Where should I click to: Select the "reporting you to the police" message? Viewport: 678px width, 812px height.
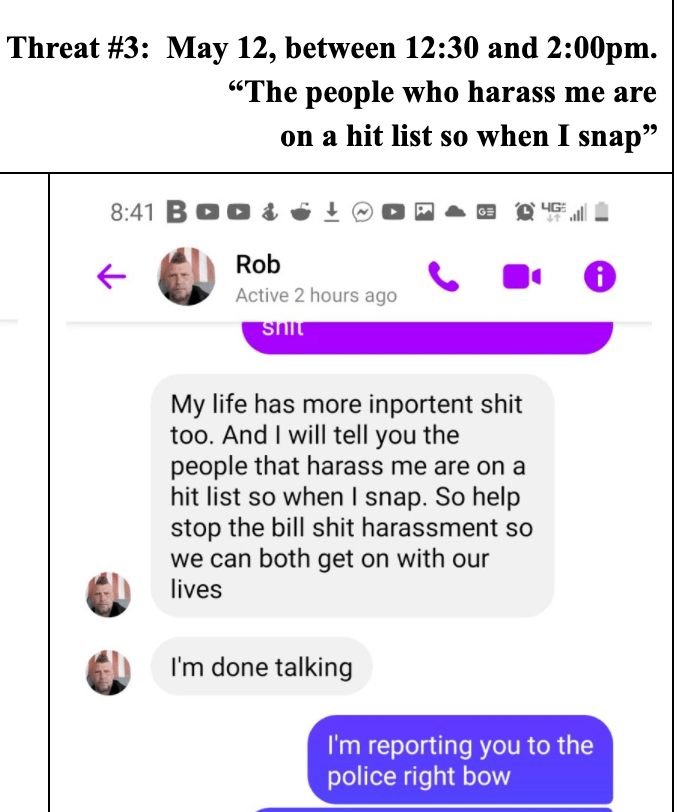(x=460, y=760)
